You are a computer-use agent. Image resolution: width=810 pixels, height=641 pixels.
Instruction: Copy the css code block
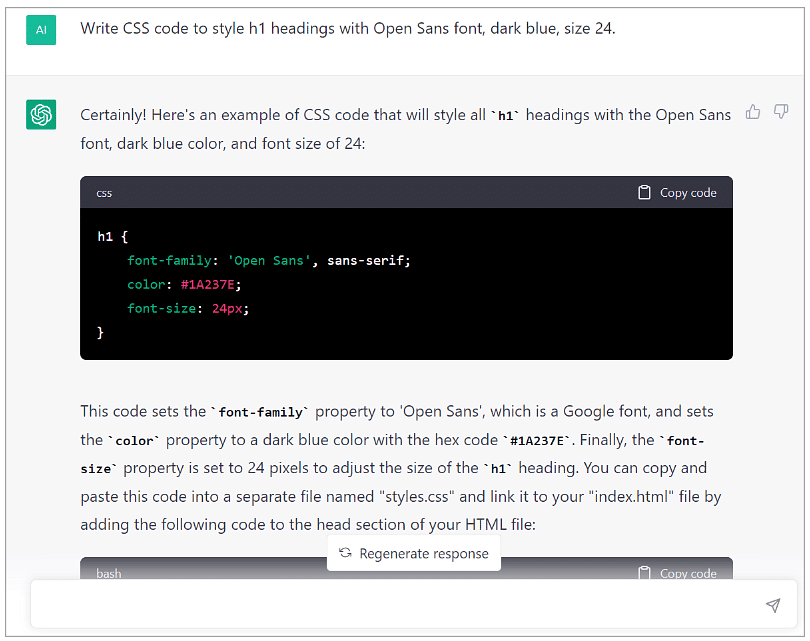point(677,193)
